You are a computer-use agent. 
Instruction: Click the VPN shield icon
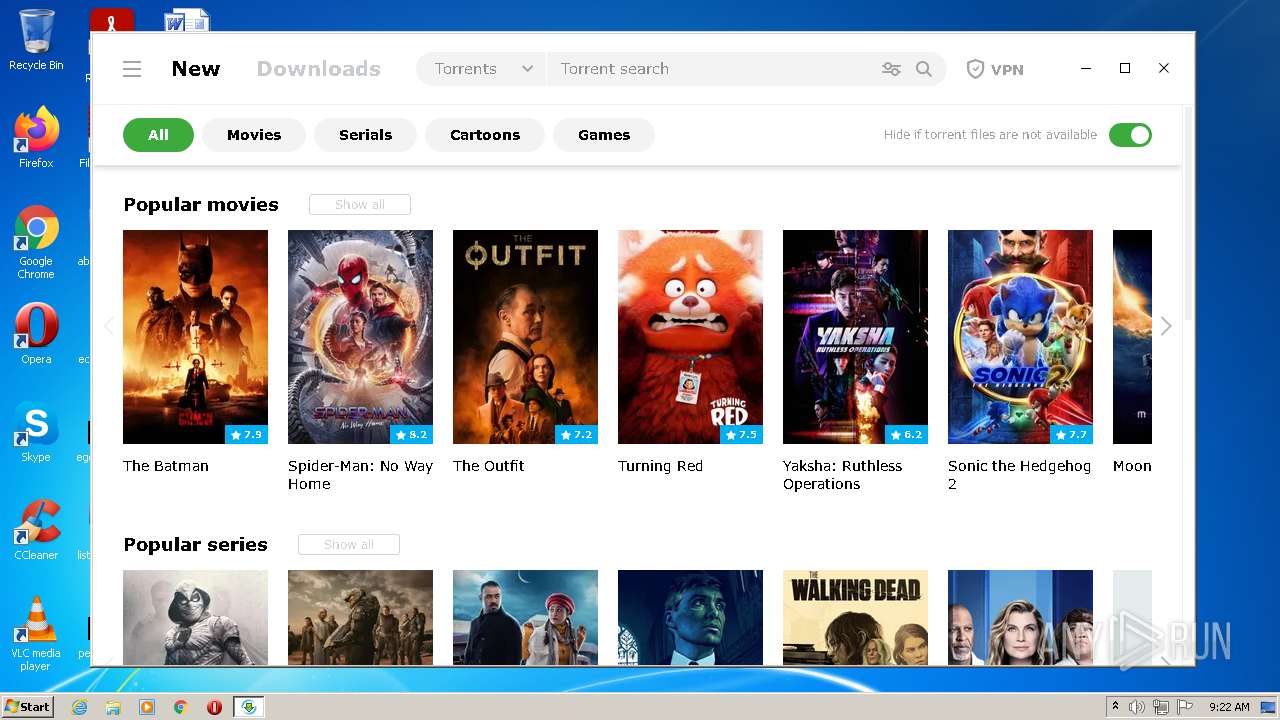(x=975, y=69)
